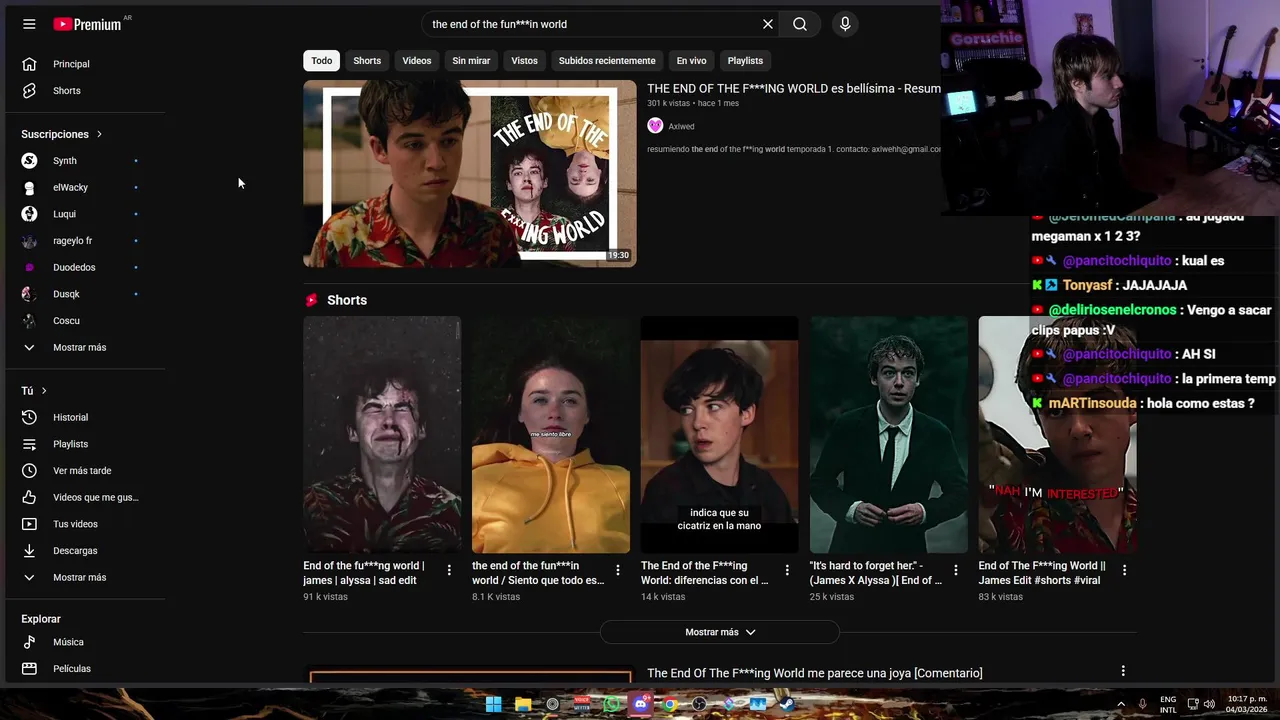Start voice search with microphone
Screen dimensions: 1280x720
(845, 24)
